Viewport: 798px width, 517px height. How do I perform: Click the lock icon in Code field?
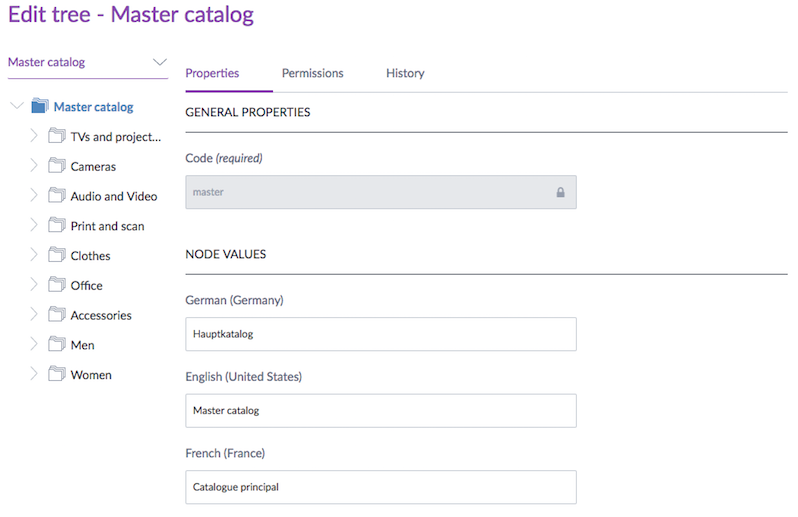click(560, 192)
